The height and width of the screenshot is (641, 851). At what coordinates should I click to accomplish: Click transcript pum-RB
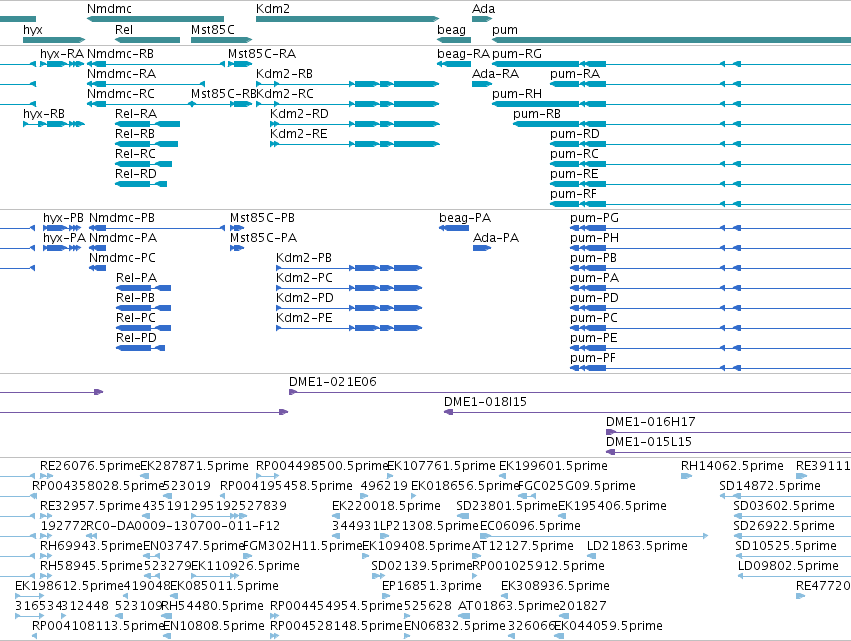pyautogui.click(x=537, y=114)
